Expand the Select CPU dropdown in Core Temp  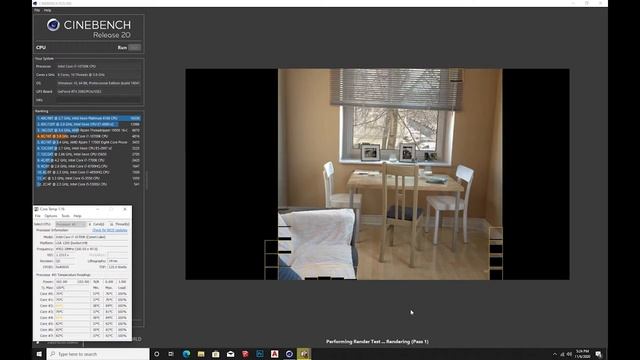[x=71, y=224]
